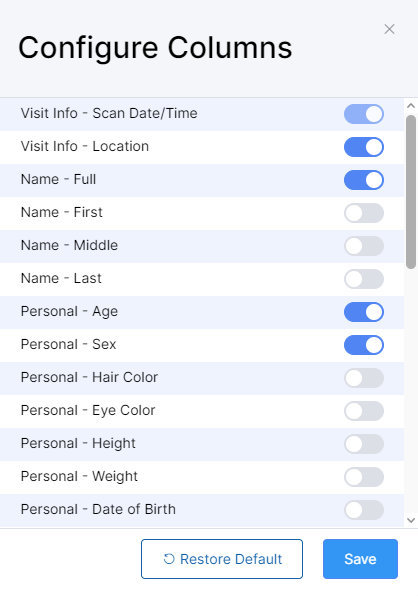Enable the Name - Last column
This screenshot has width=418, height=596.
364,279
